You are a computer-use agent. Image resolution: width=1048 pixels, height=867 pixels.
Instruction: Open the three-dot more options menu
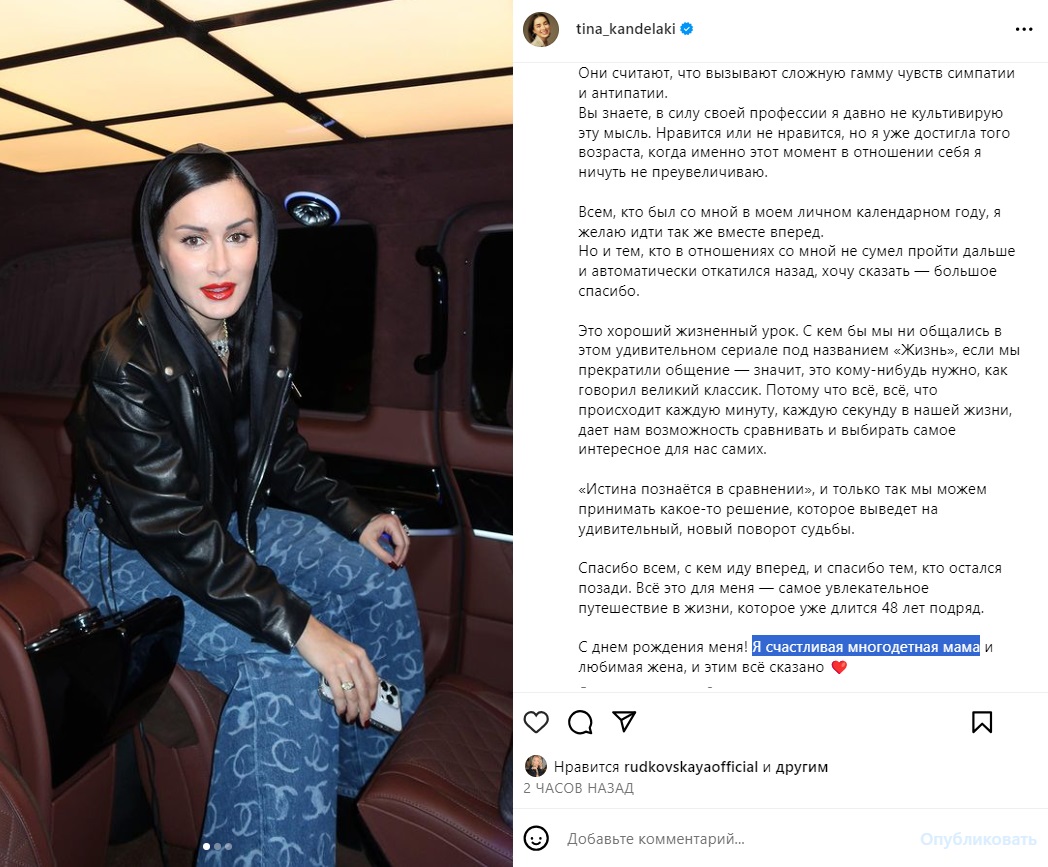1024,29
